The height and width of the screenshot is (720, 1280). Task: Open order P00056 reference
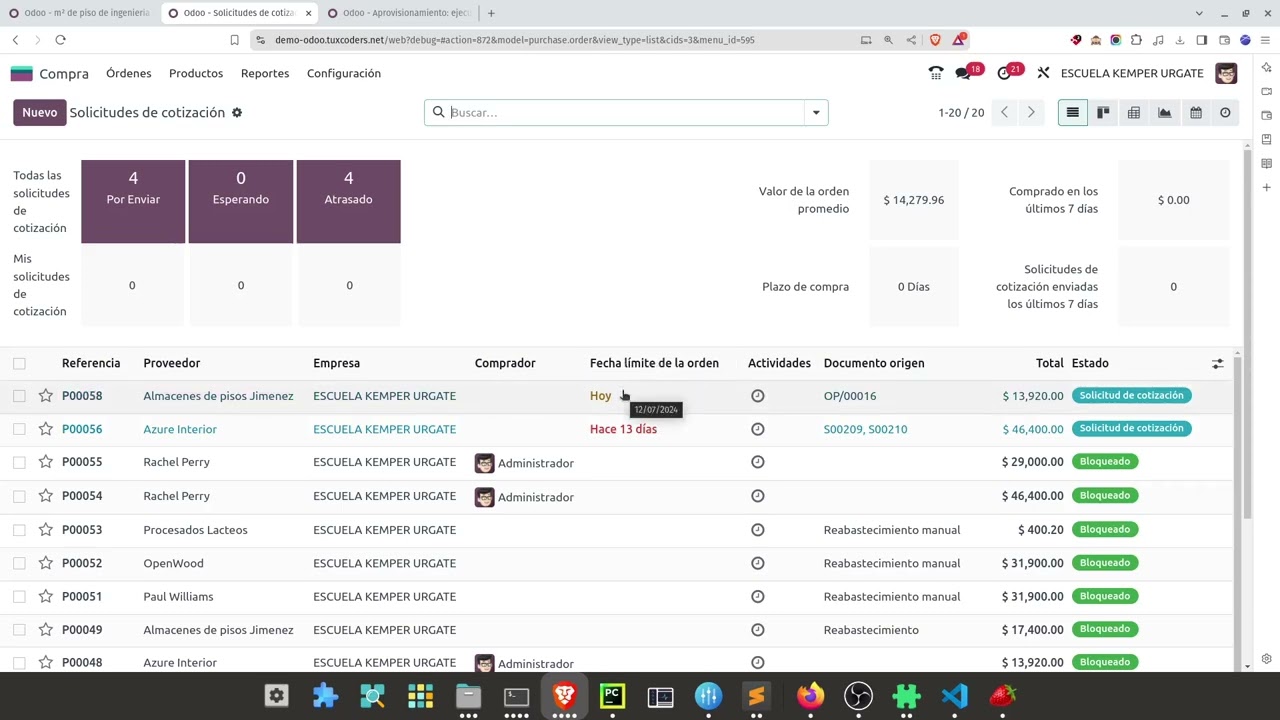tap(82, 429)
